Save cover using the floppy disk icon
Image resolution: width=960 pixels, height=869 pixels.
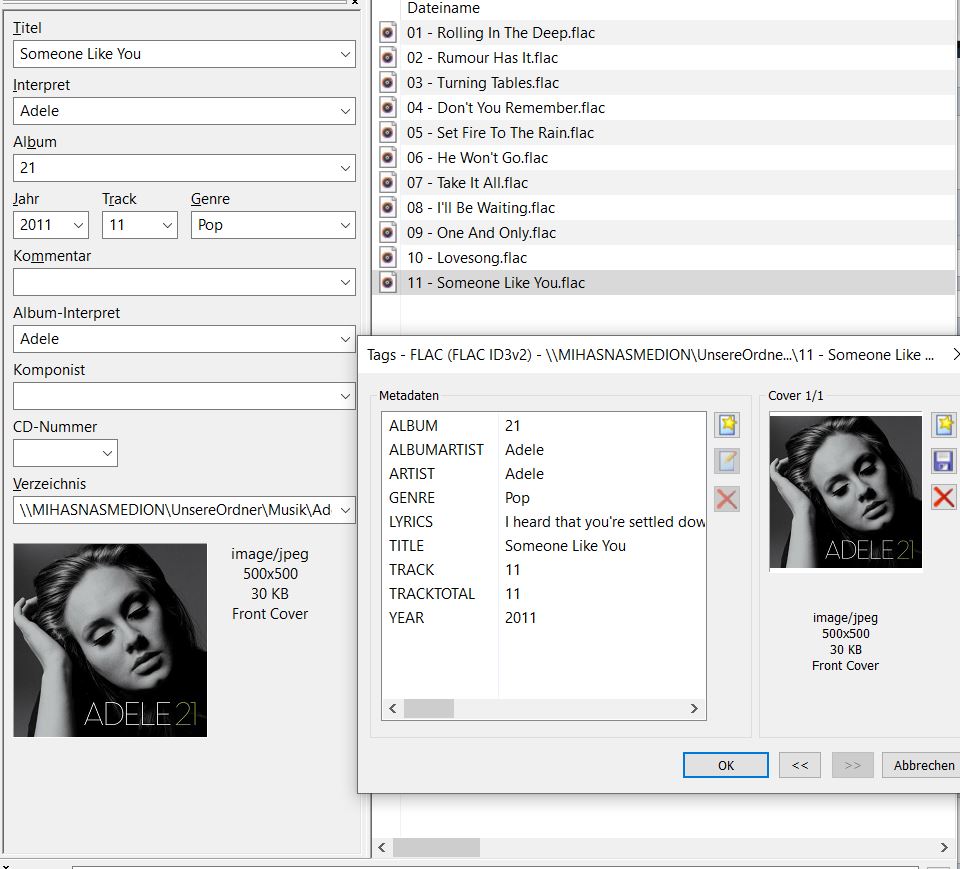tap(943, 461)
